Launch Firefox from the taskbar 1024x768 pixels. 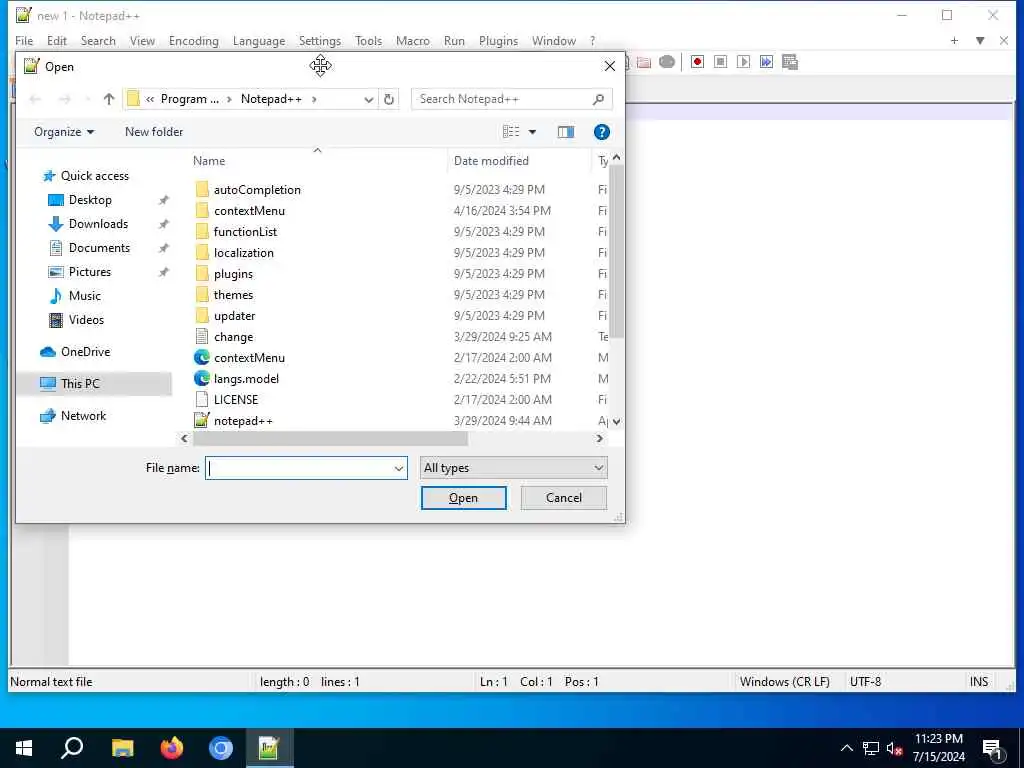tap(172, 748)
